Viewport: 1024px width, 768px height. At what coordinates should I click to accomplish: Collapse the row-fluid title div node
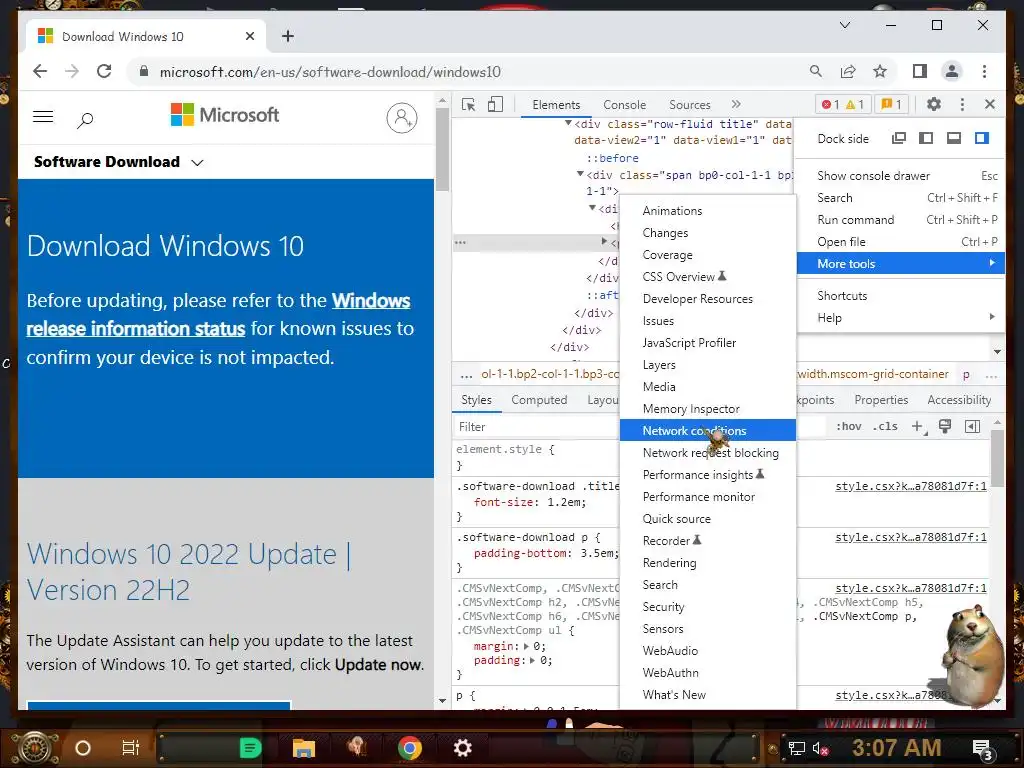tap(568, 123)
